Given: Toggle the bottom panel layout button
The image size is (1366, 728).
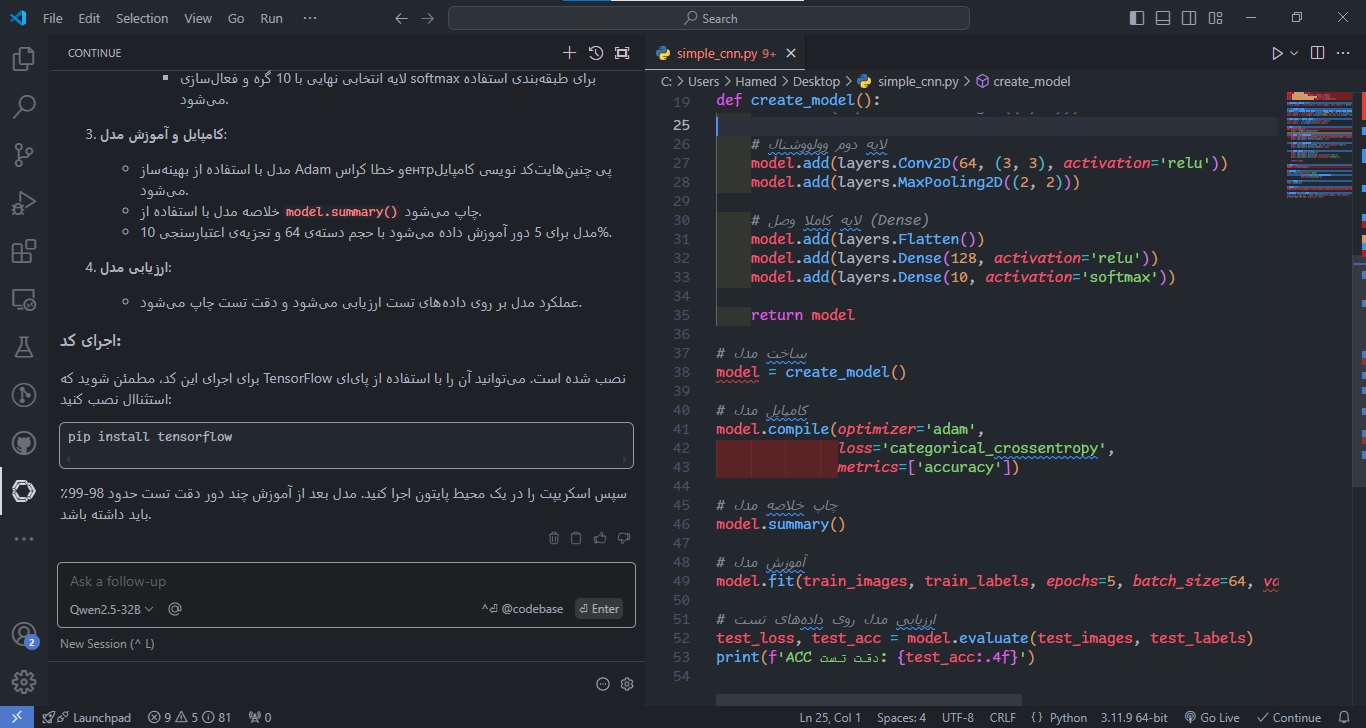Looking at the screenshot, I should 1162,18.
